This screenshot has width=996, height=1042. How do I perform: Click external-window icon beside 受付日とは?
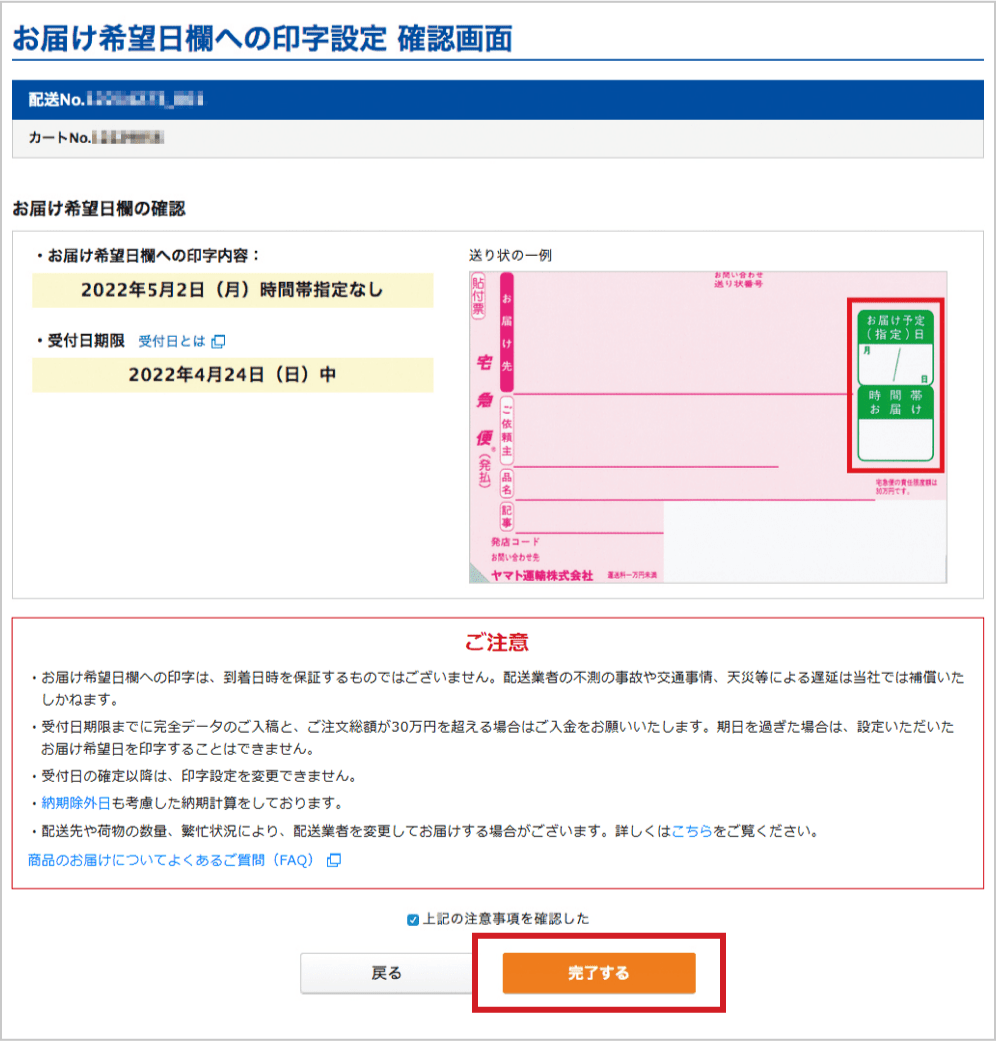pyautogui.click(x=218, y=342)
